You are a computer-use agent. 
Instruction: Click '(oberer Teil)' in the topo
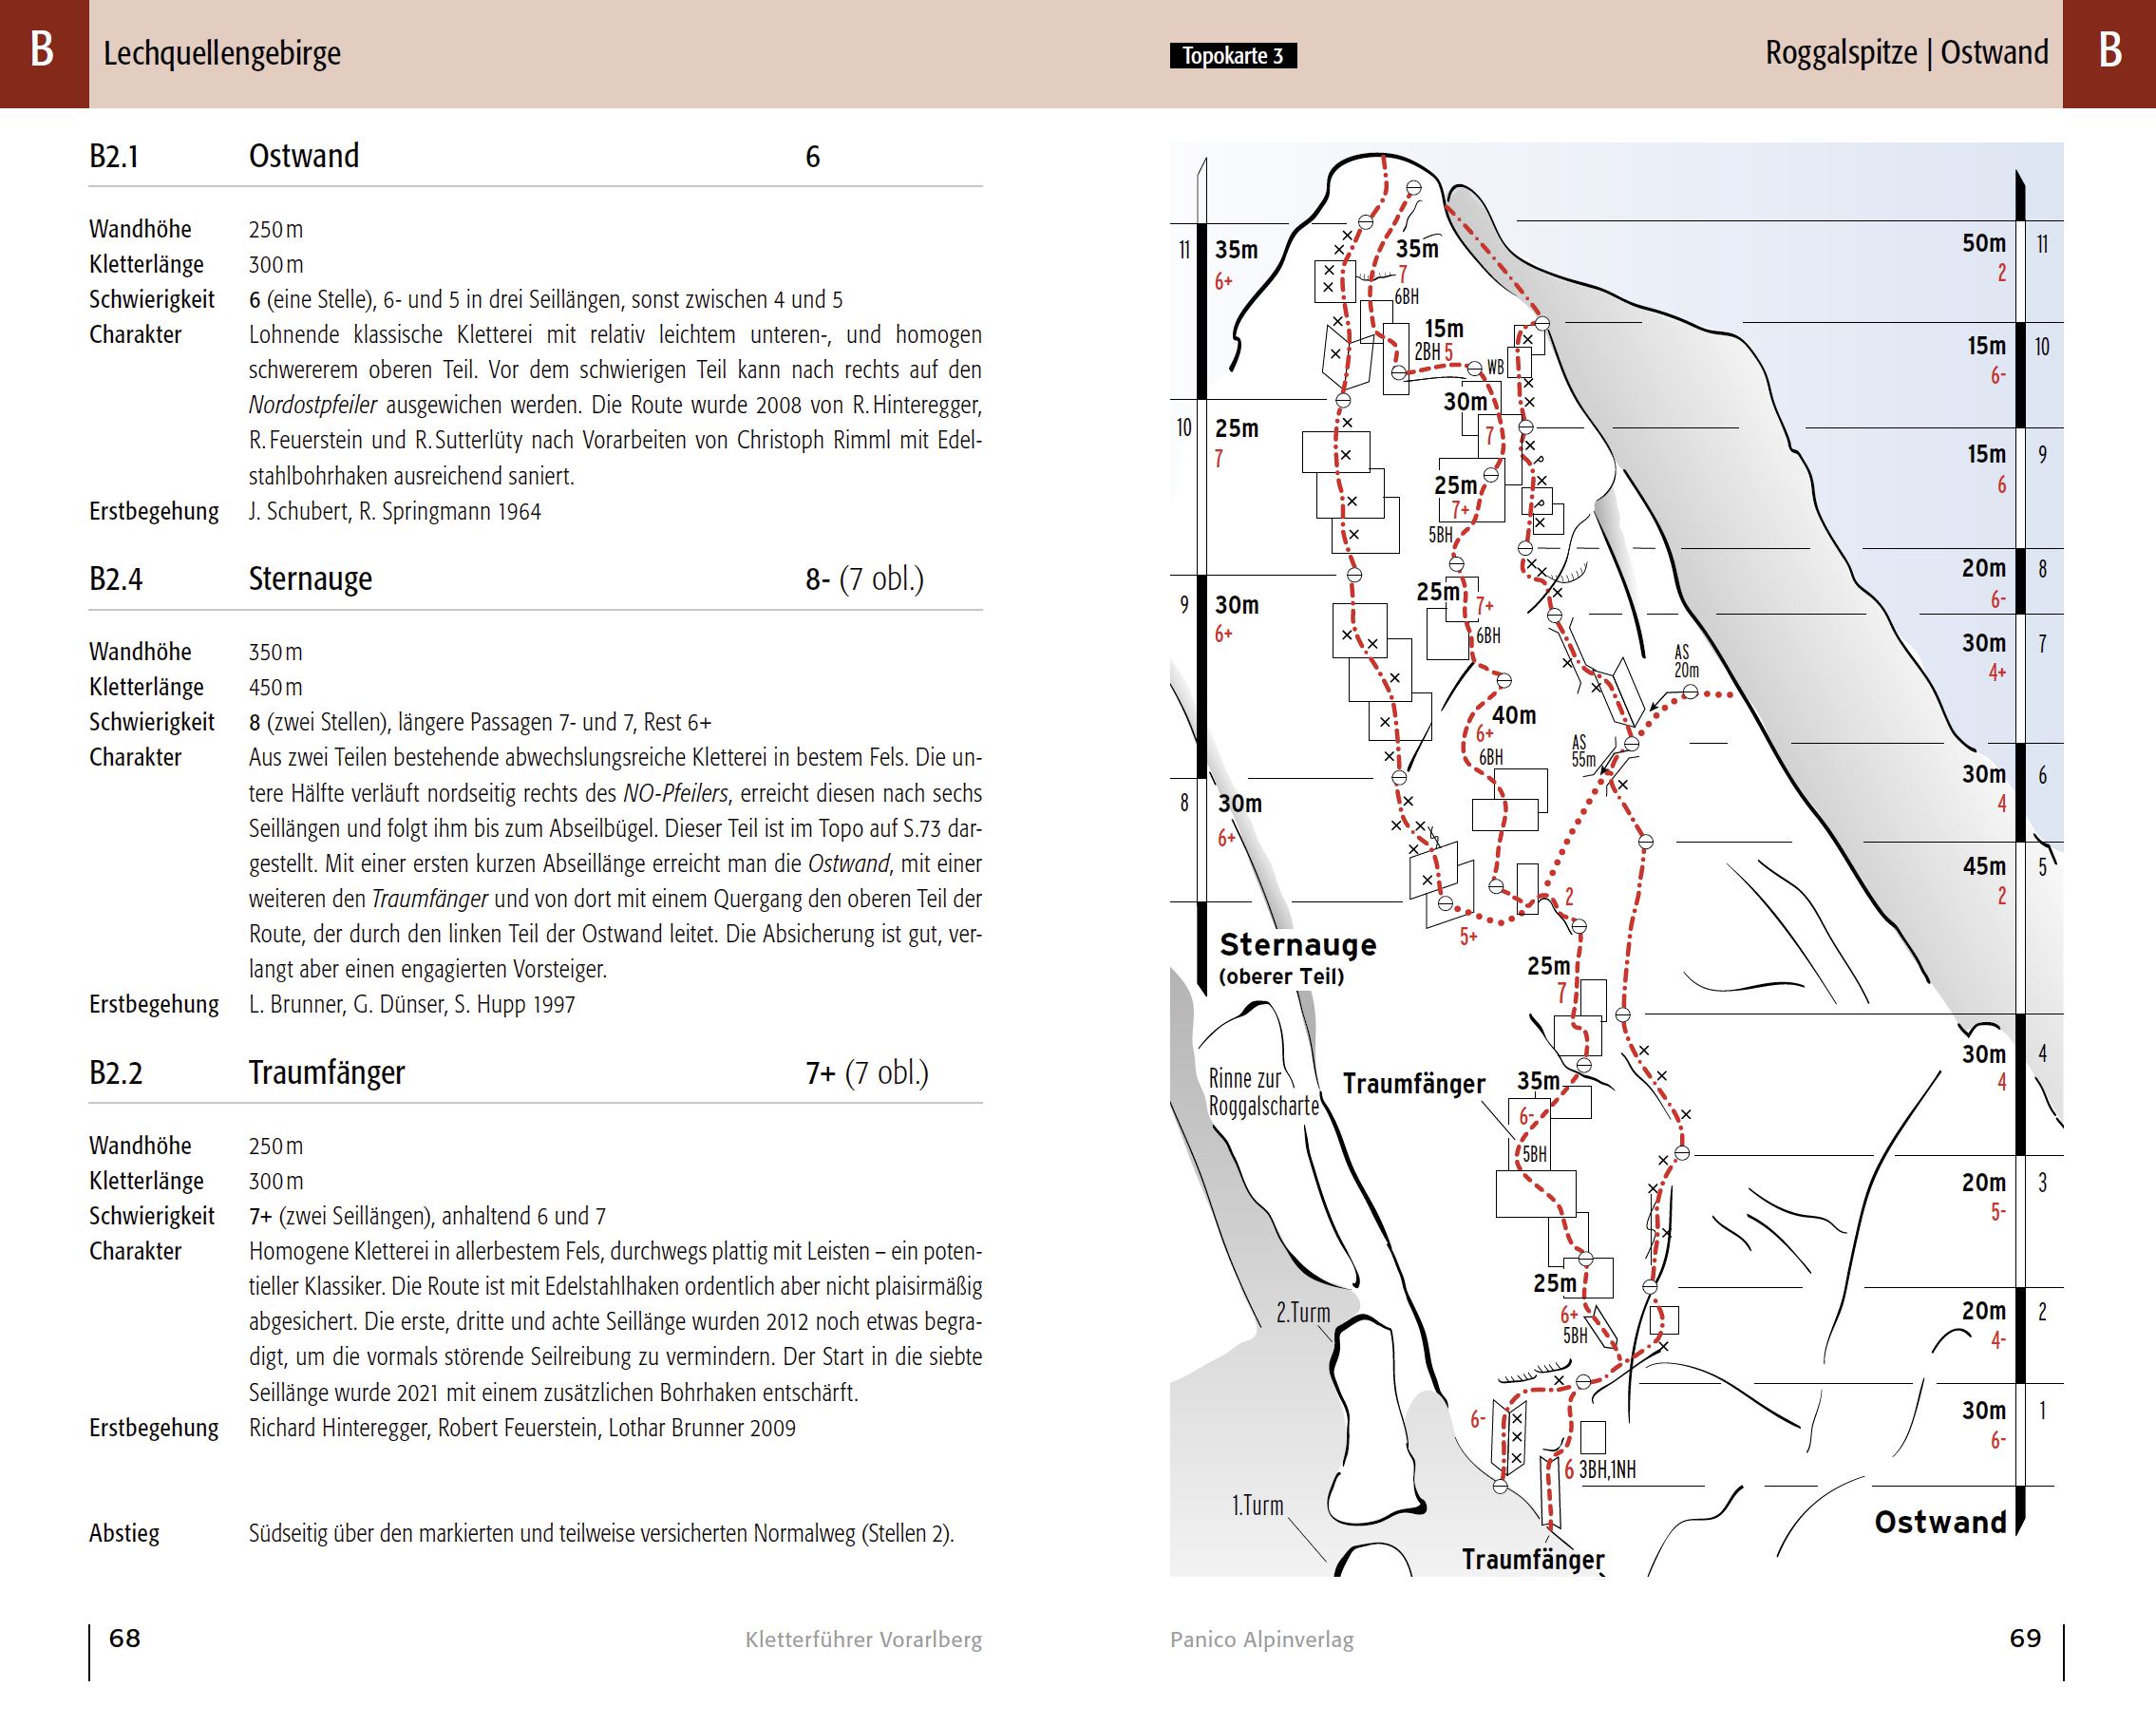coord(1281,977)
